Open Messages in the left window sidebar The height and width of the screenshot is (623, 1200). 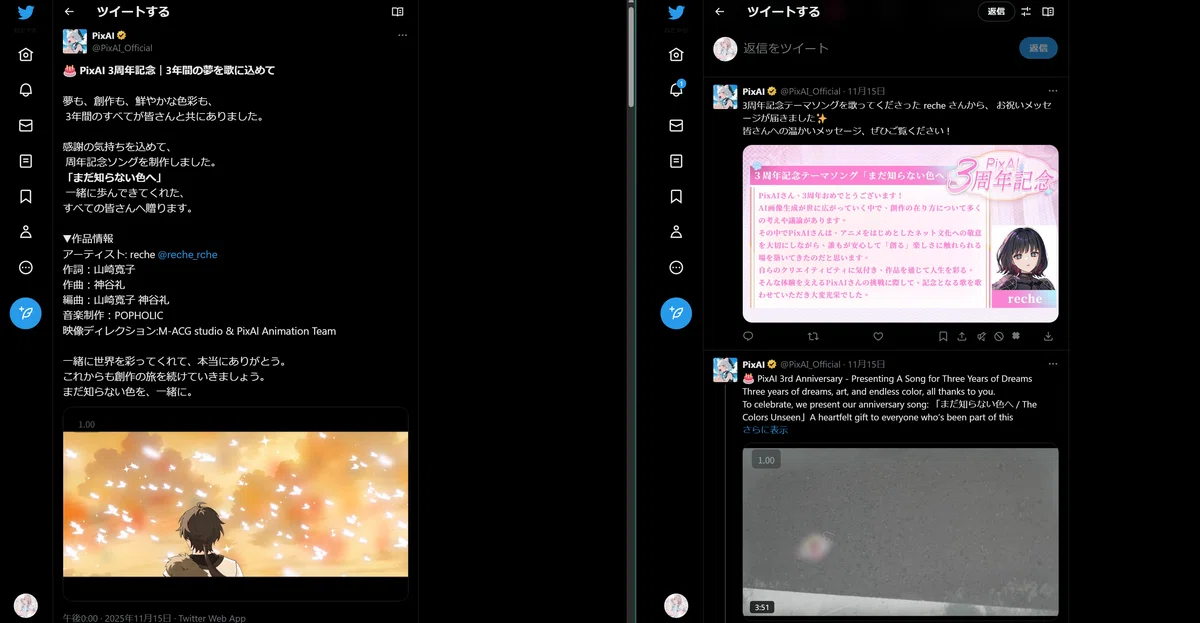coord(26,126)
